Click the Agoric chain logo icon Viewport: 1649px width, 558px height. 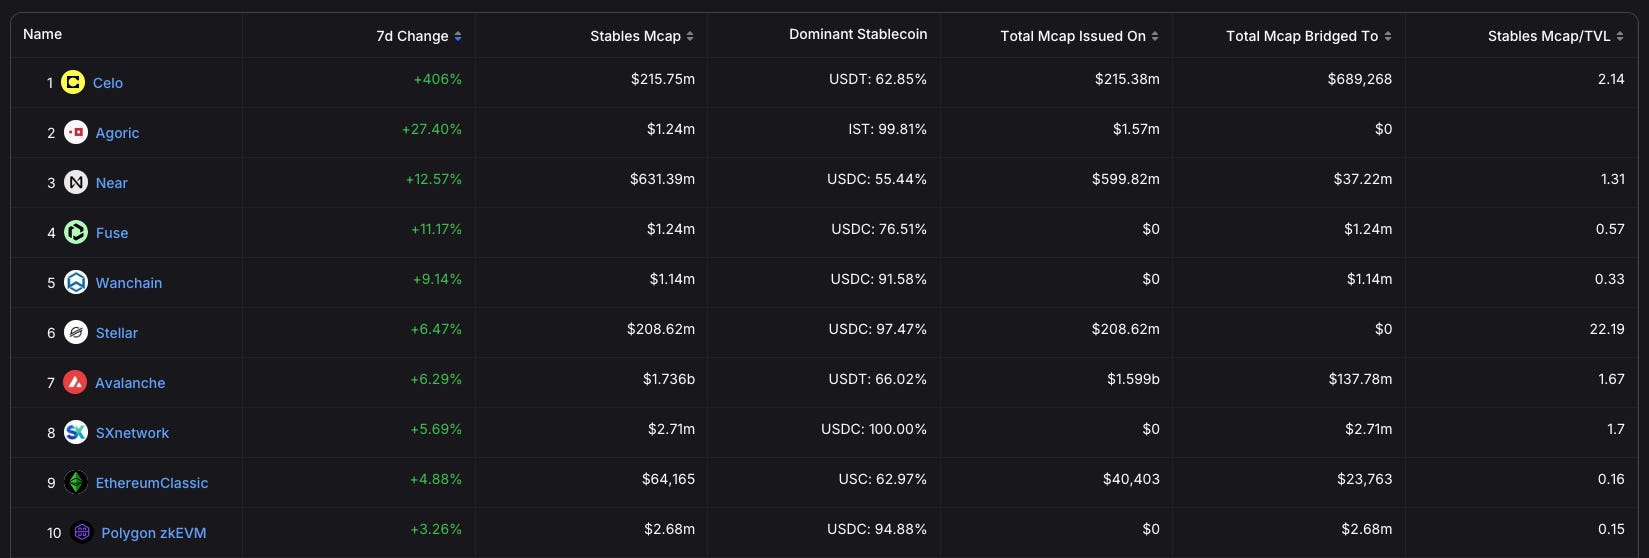click(76, 132)
